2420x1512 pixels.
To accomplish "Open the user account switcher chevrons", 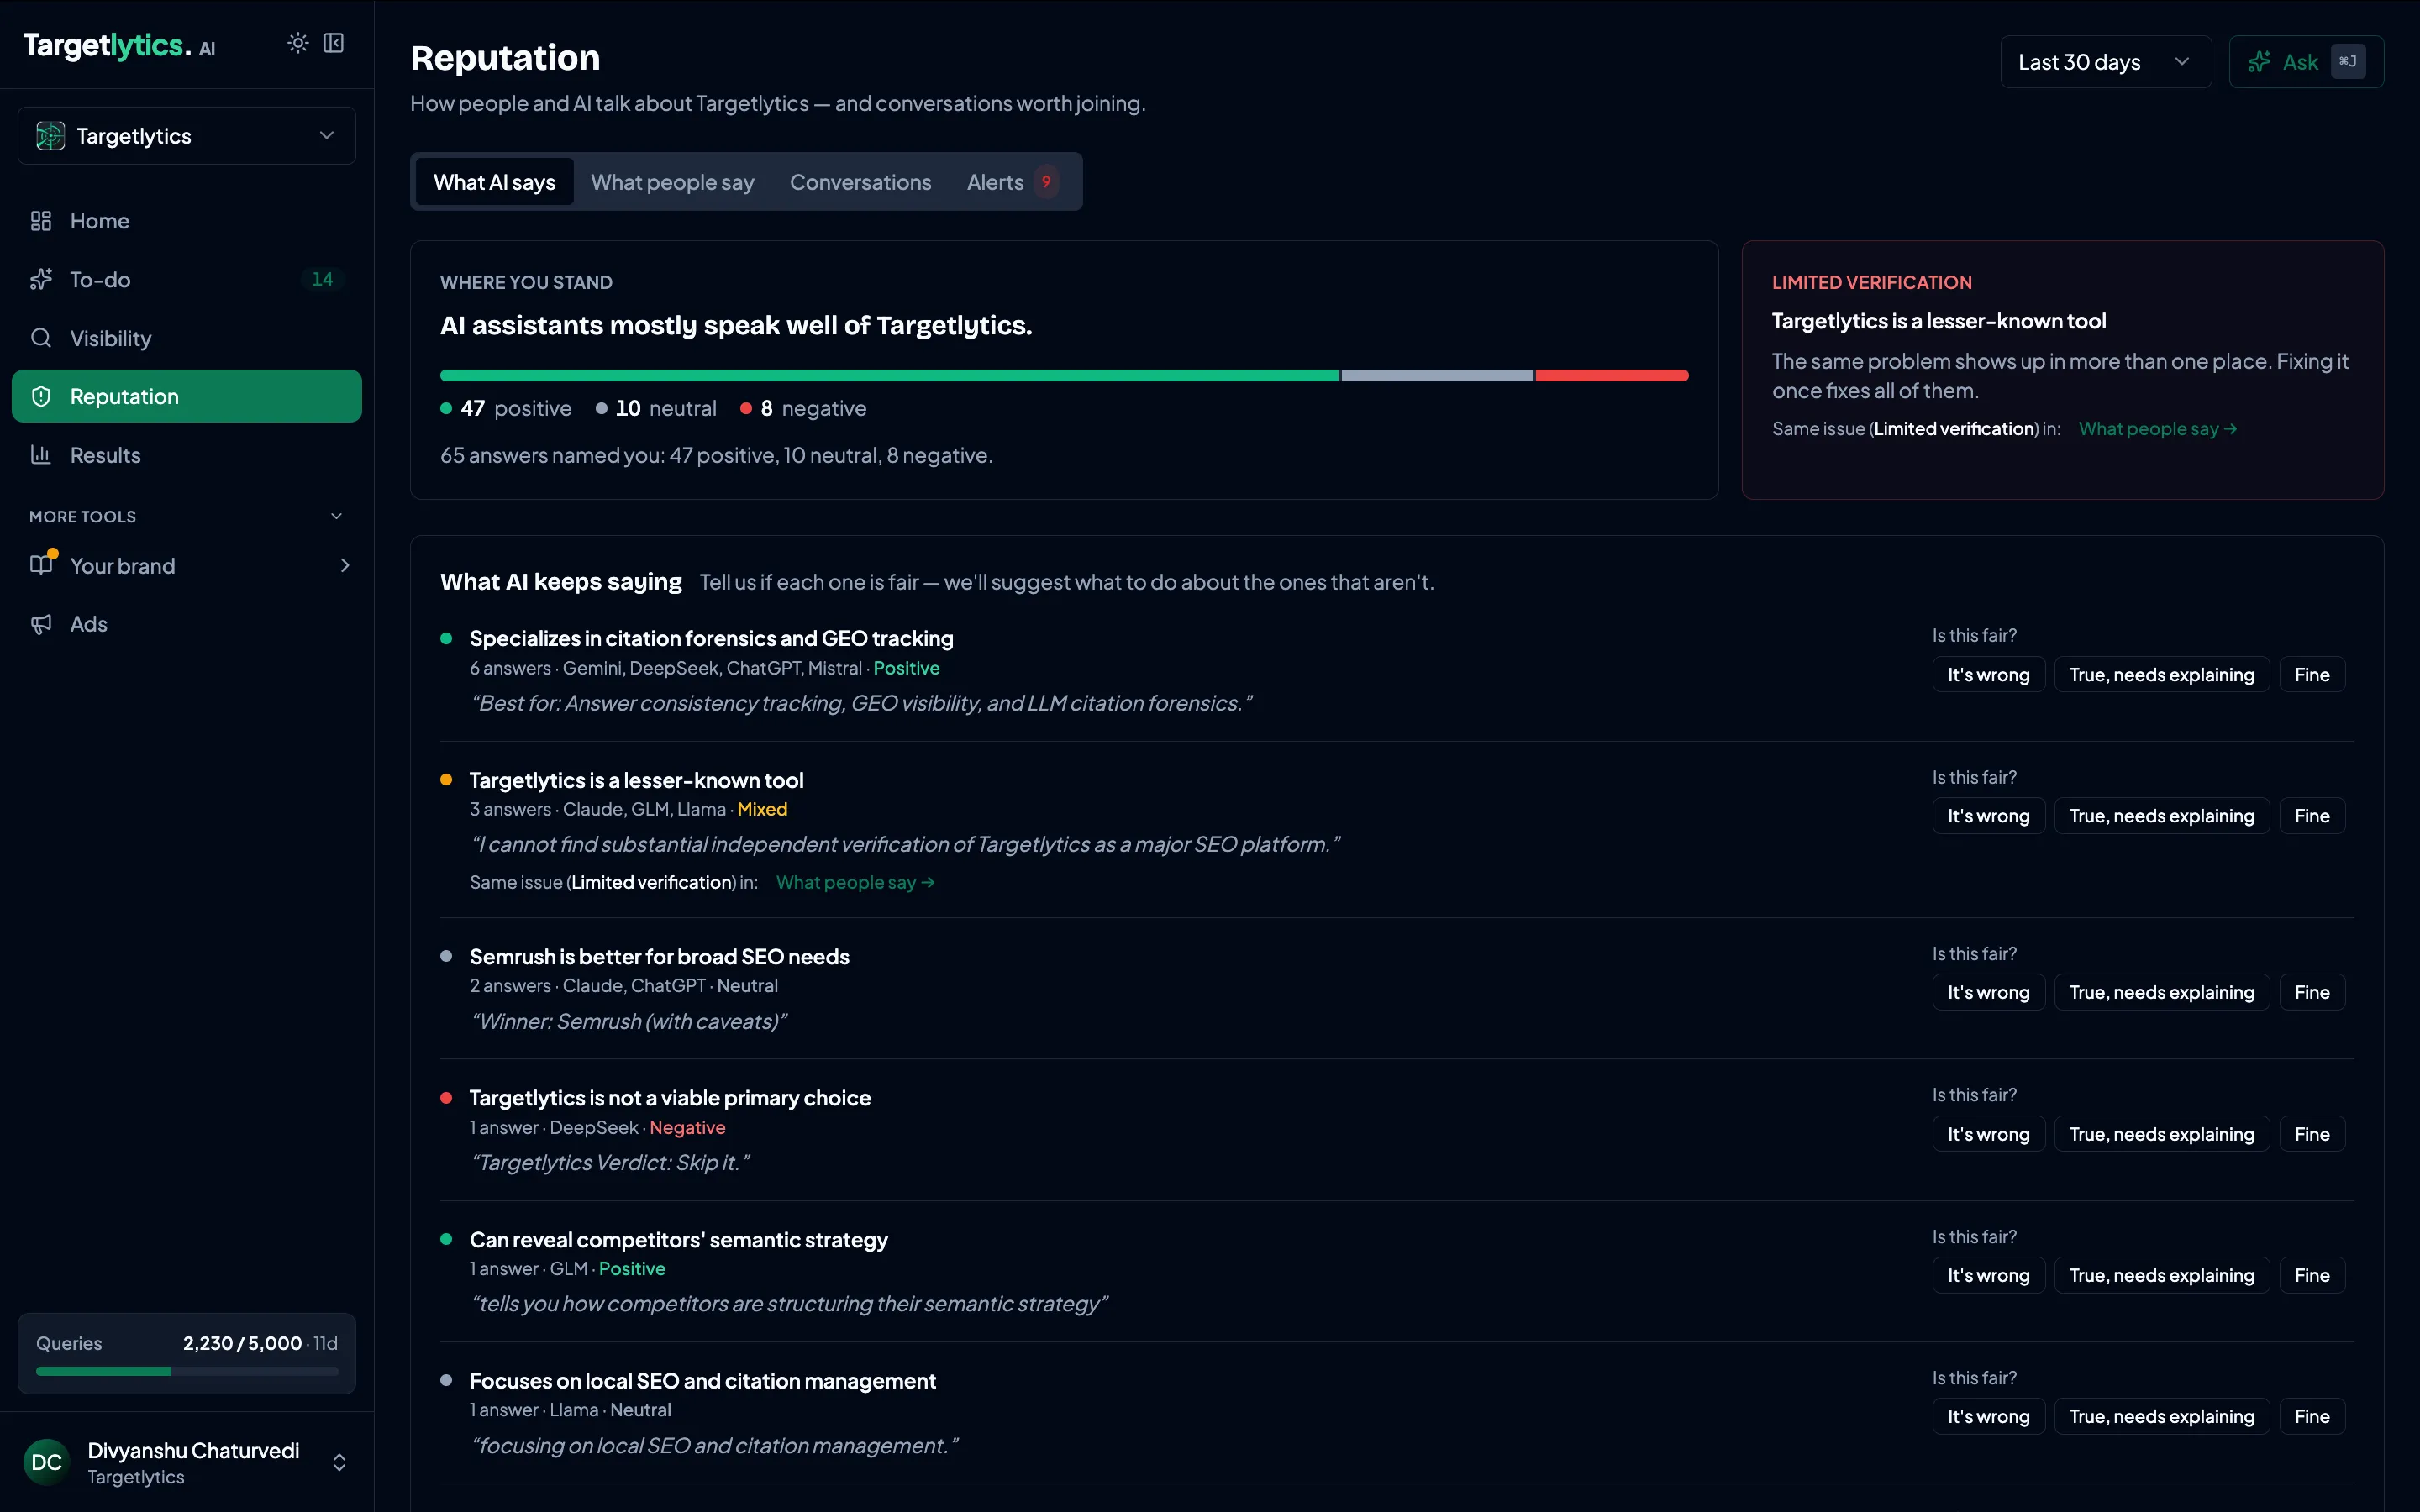I will tap(339, 1462).
